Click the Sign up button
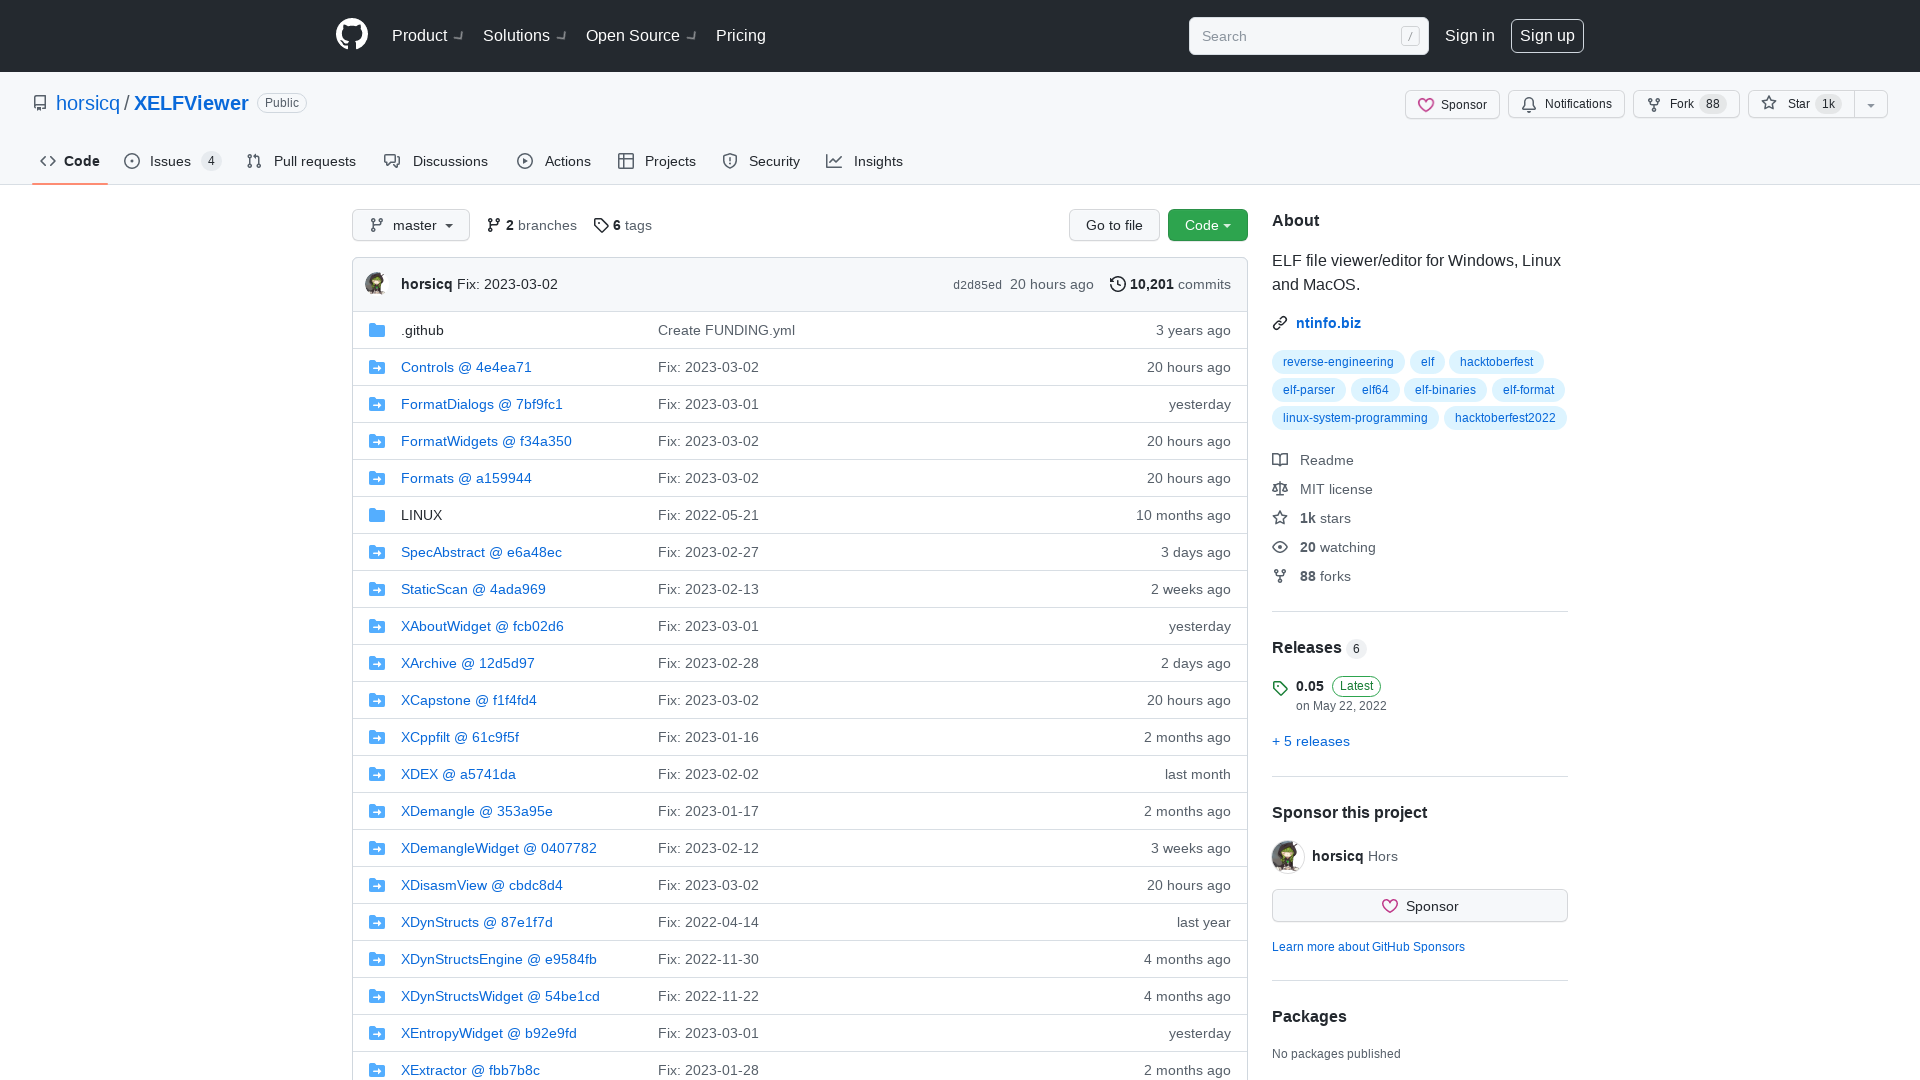The image size is (1920, 1080). 1547,35
